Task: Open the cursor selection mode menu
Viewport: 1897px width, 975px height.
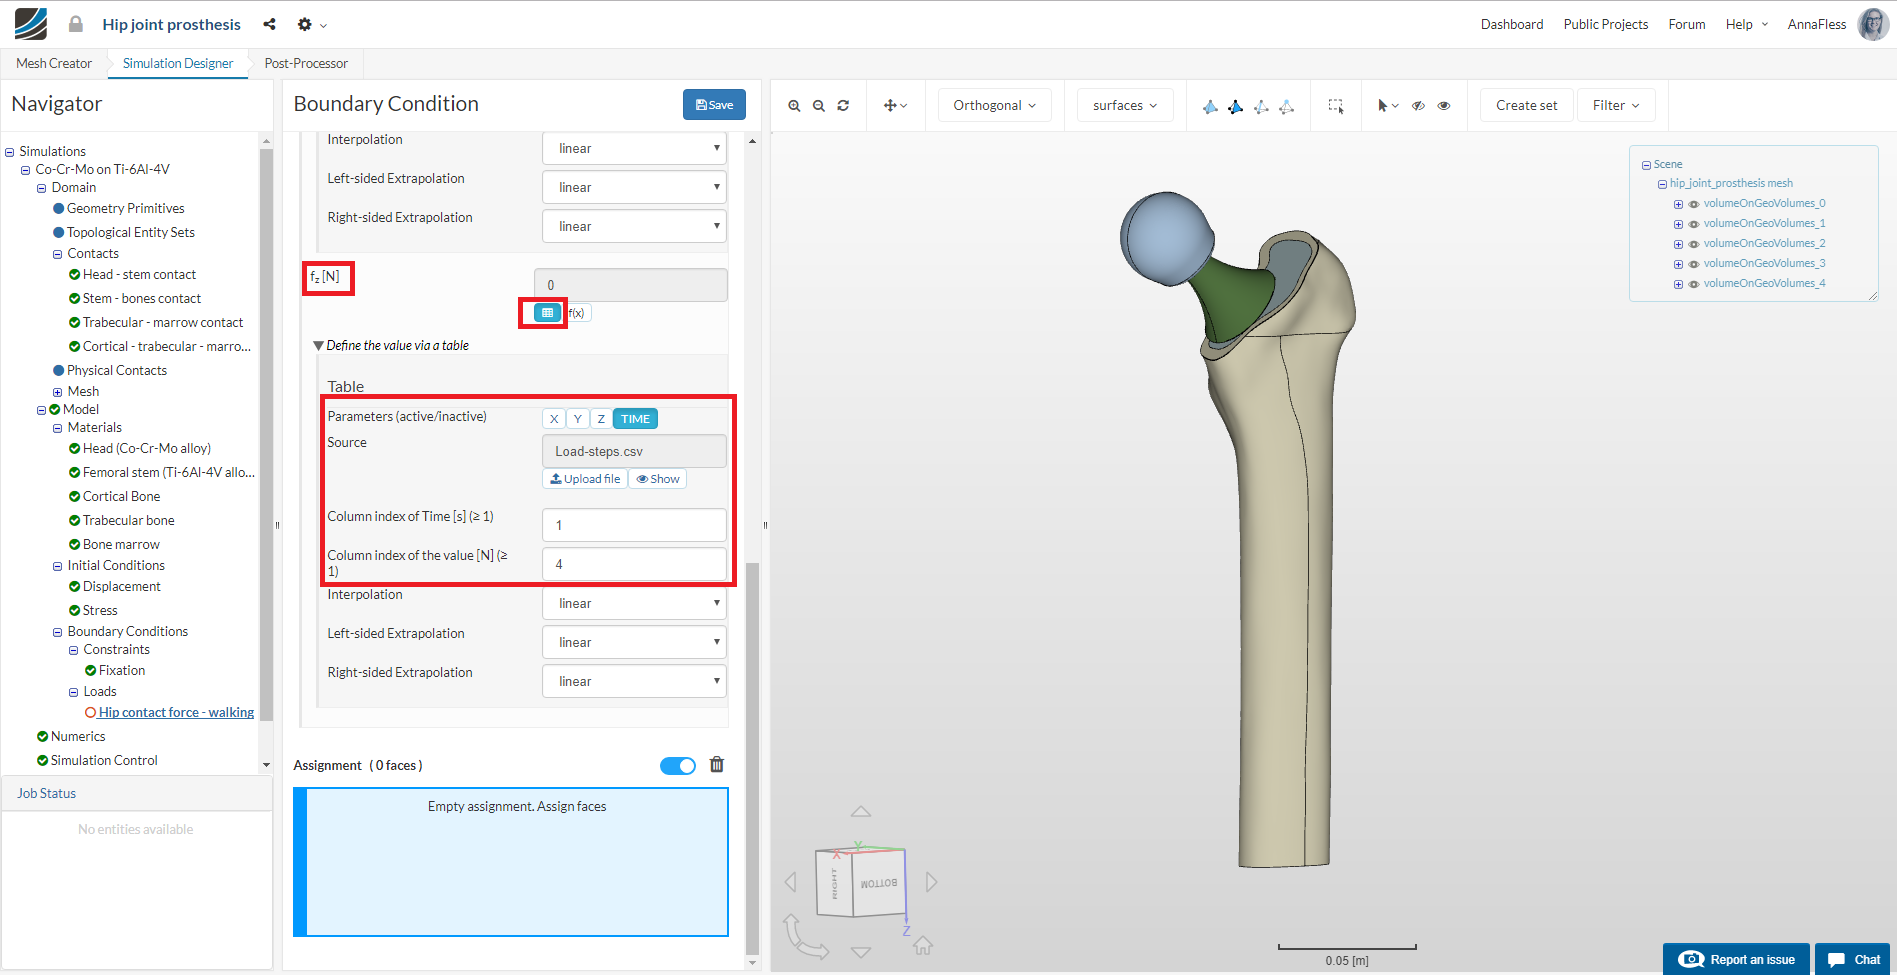Action: tap(1388, 106)
